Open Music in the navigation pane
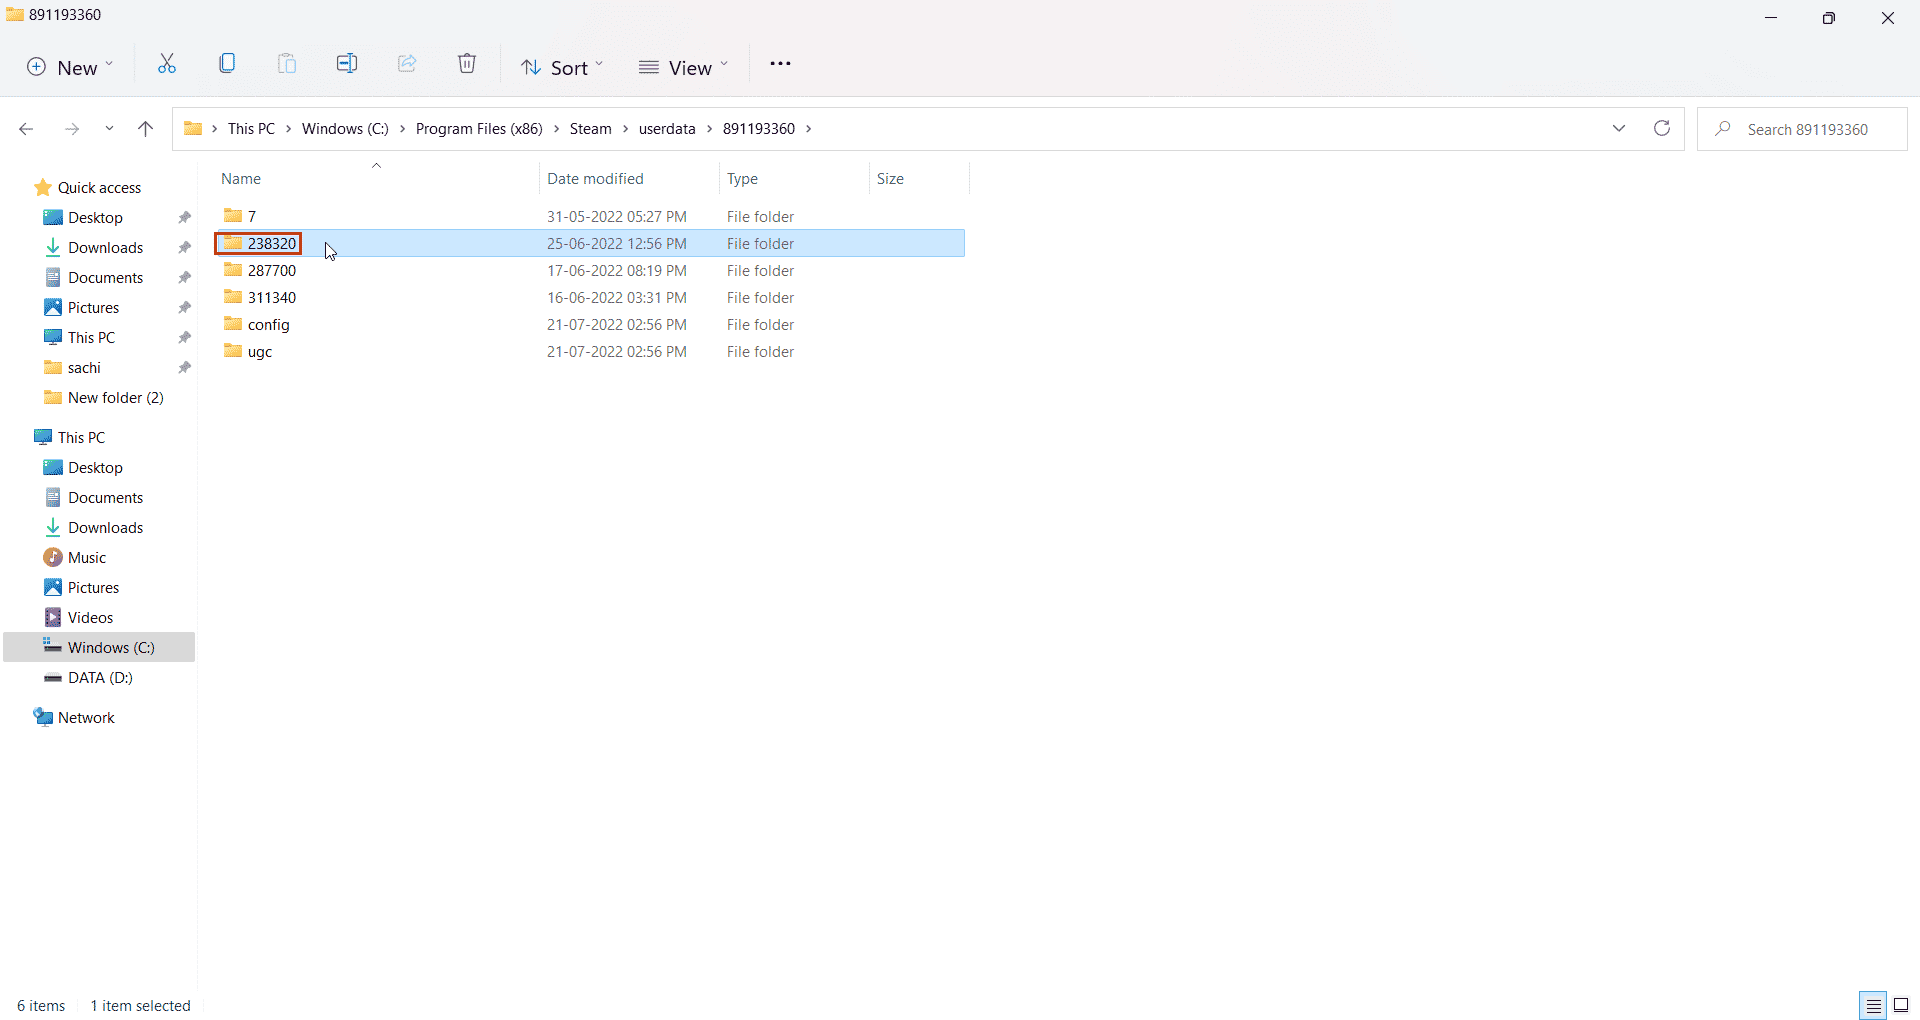 (x=87, y=557)
